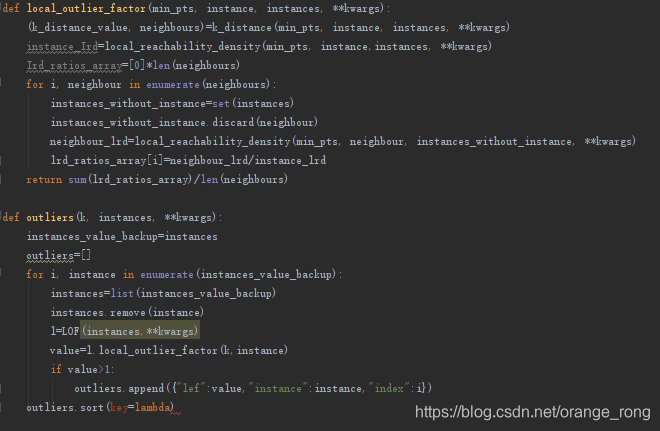The image size is (660, 431).
Task: Click the lambda keyword
Action: (x=153, y=407)
